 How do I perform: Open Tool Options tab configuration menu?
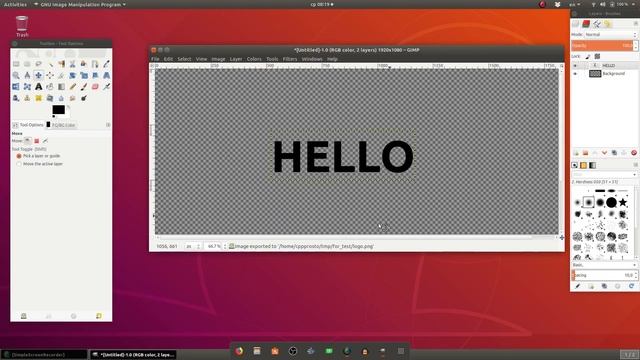coord(108,125)
